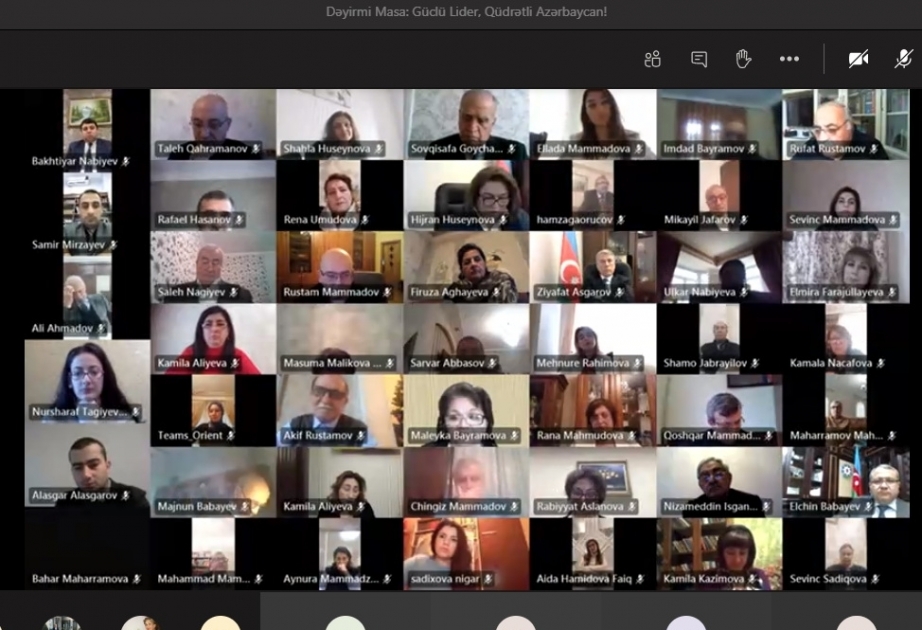Click the muted mic icon beside Bahar Maharramova

(x=136, y=579)
